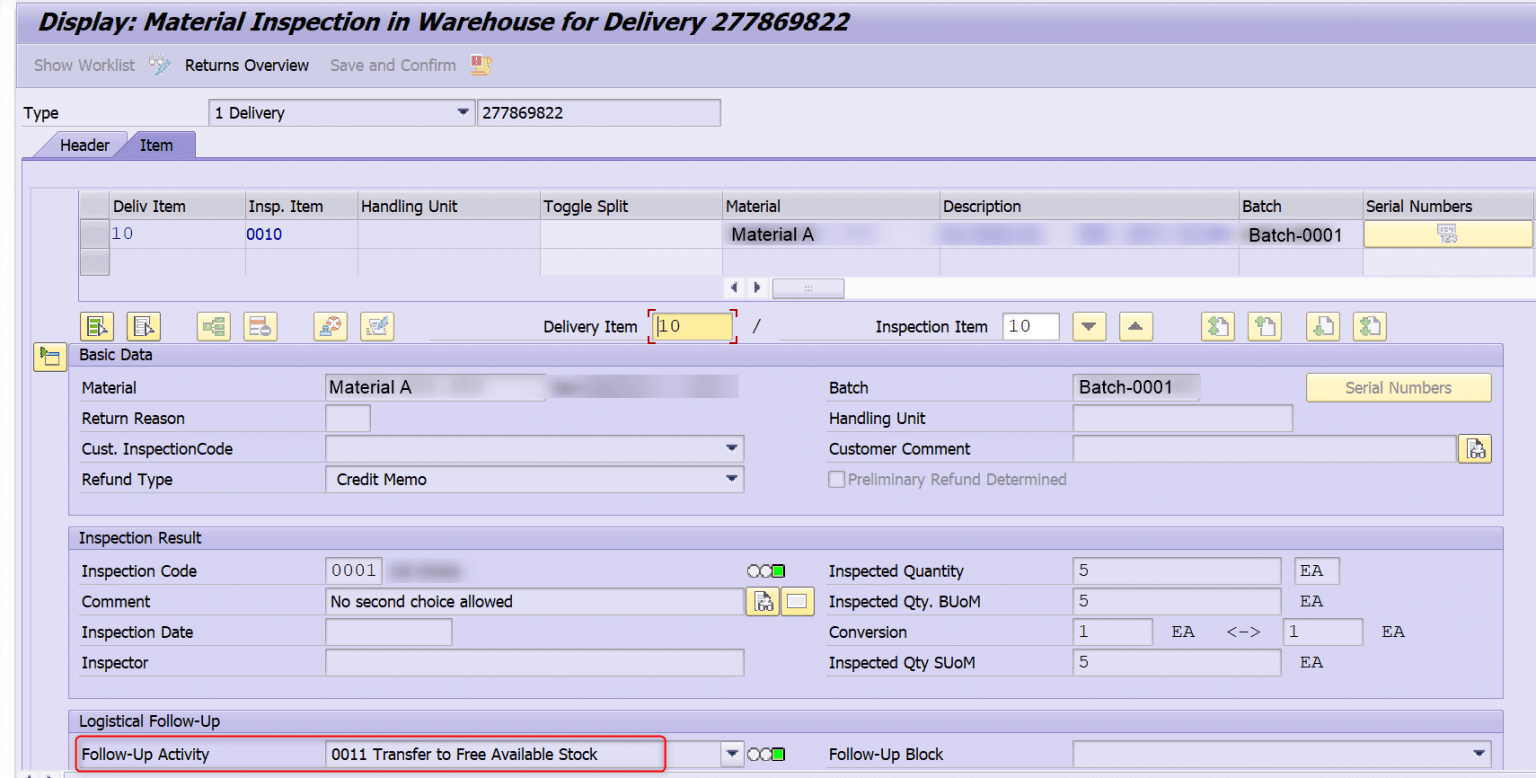Click the Returns Overview button

tap(246, 65)
